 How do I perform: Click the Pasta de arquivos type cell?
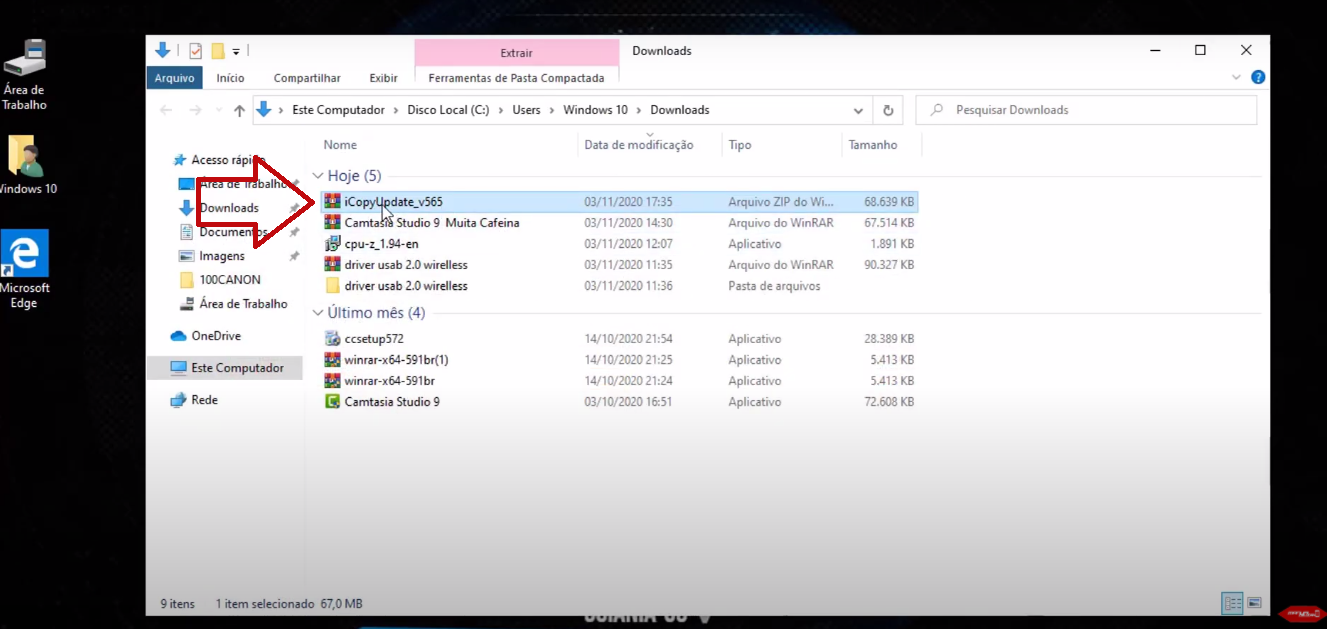point(774,286)
